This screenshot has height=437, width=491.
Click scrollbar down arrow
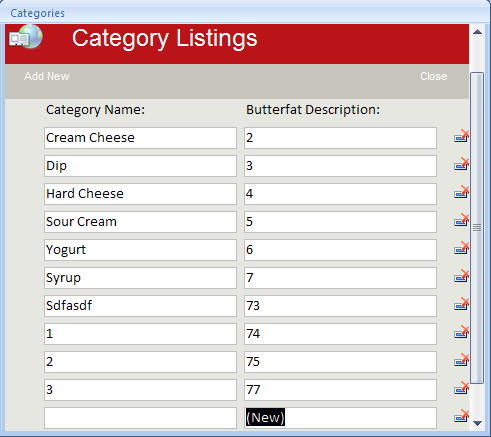477,423
